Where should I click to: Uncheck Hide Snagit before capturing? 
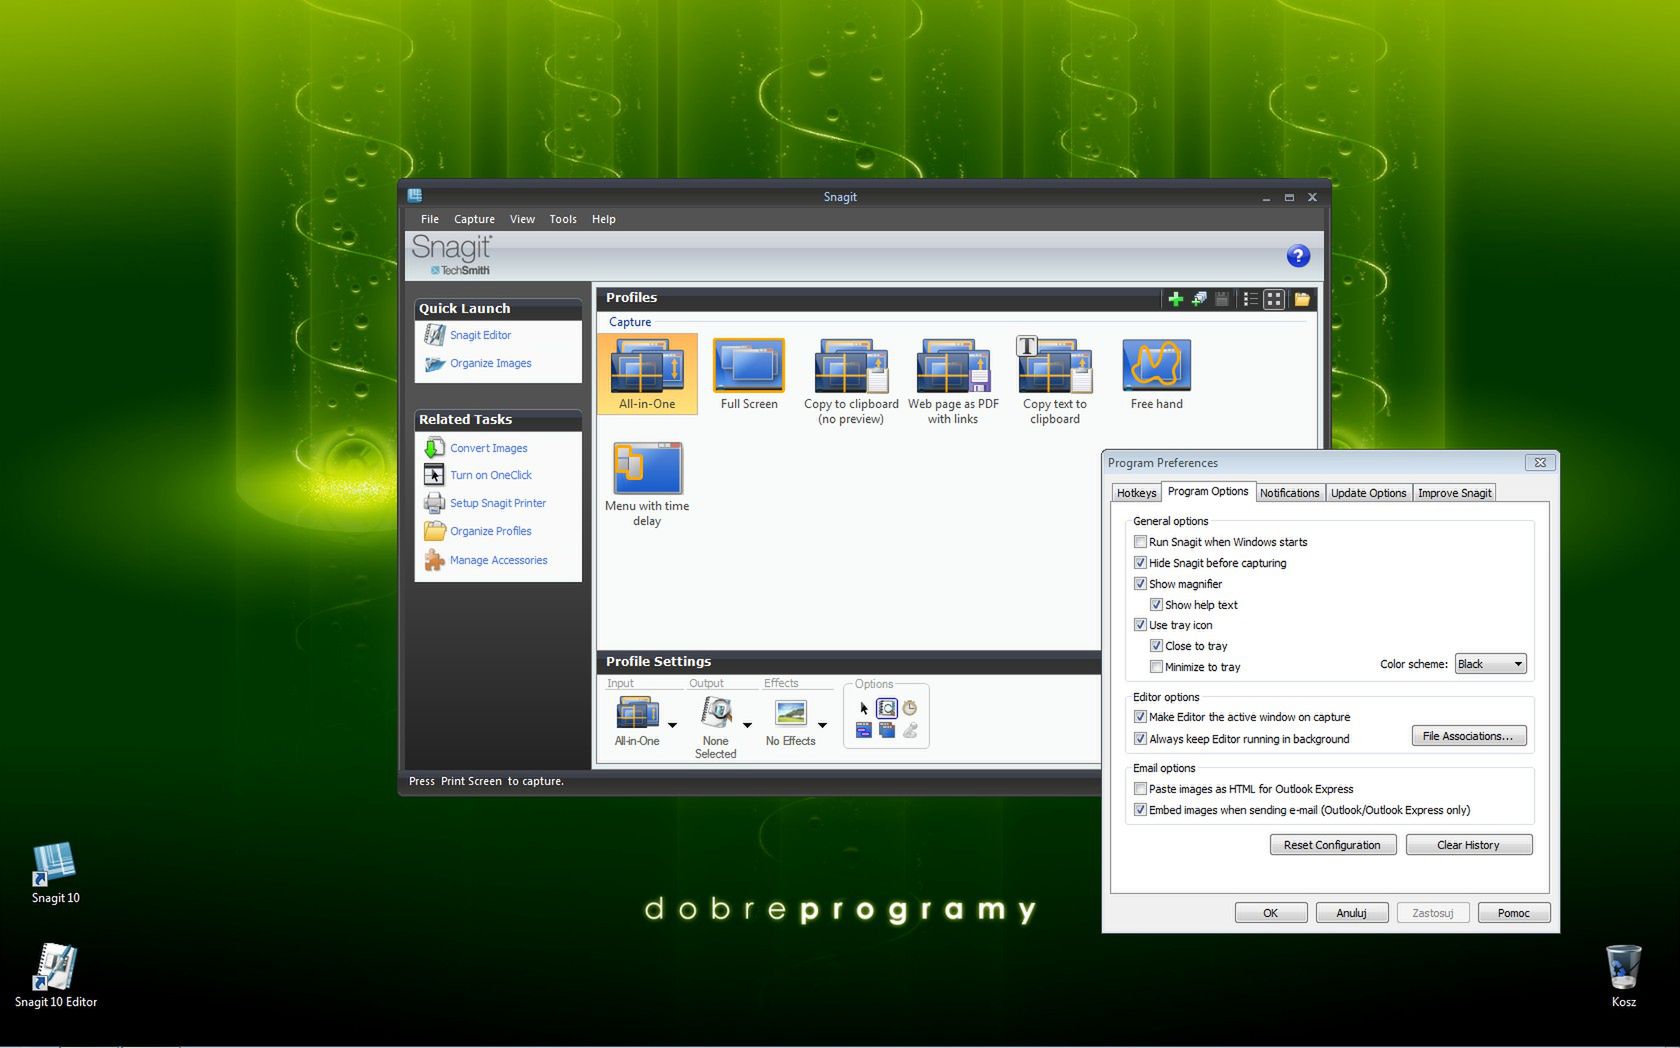click(1140, 563)
